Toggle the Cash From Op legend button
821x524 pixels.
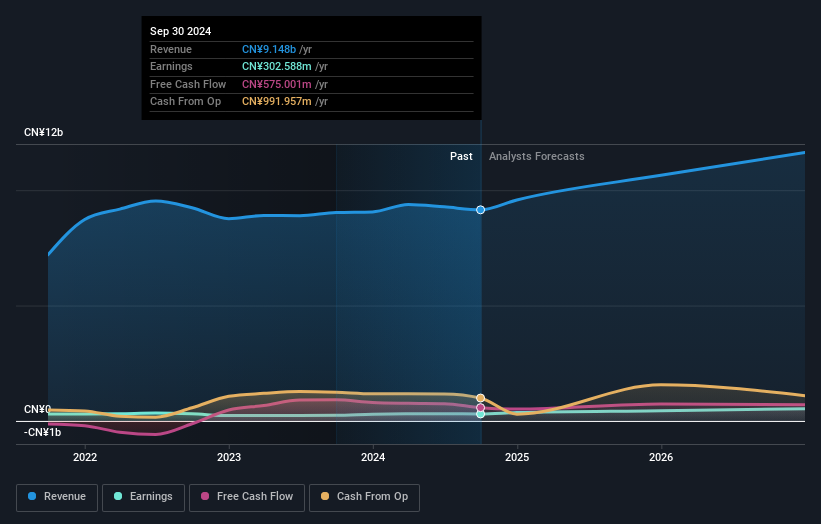tap(364, 497)
